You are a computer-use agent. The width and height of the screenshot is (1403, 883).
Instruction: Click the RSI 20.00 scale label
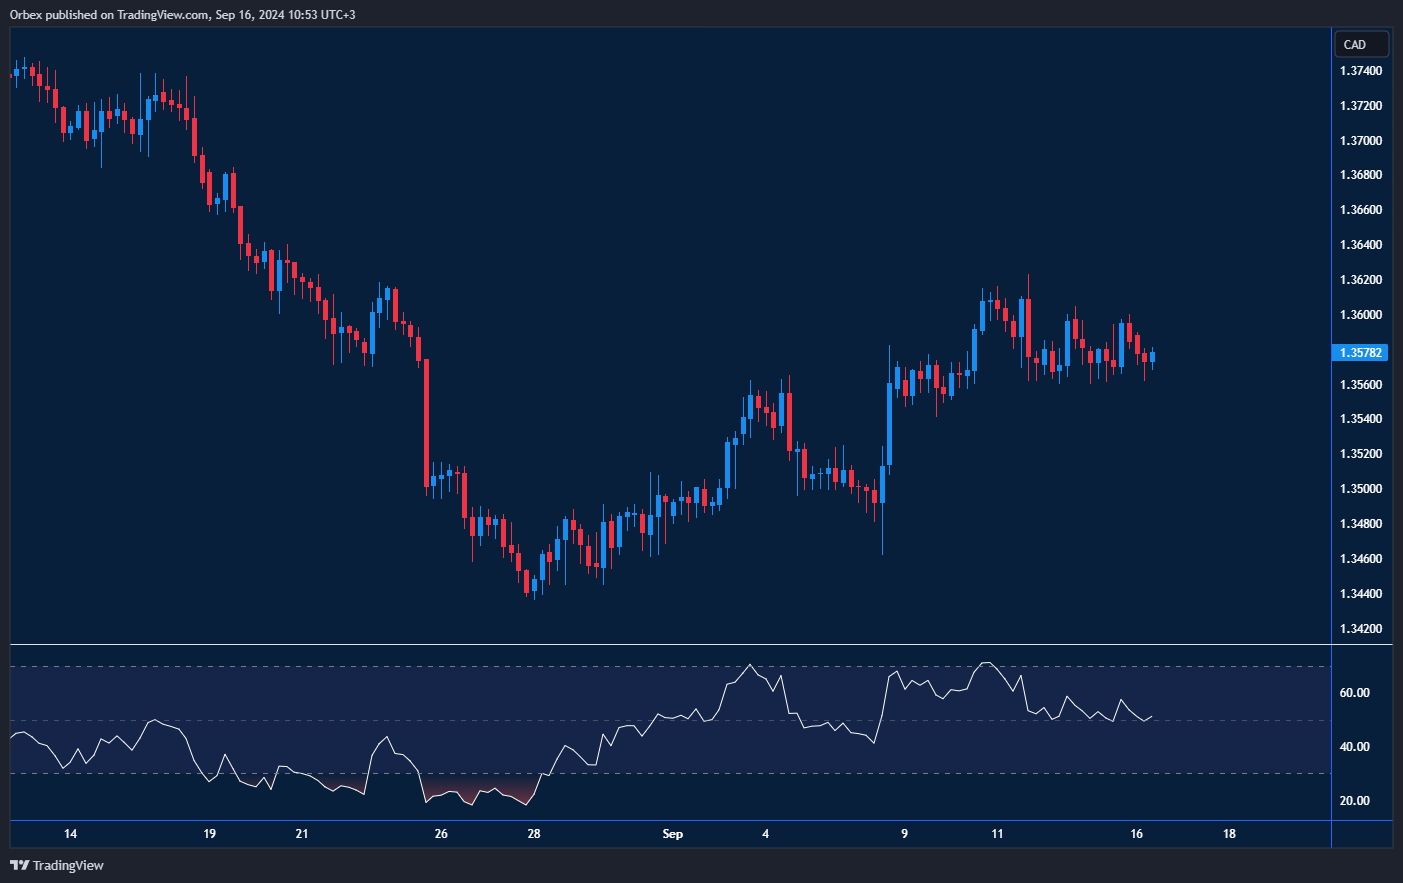pos(1354,801)
